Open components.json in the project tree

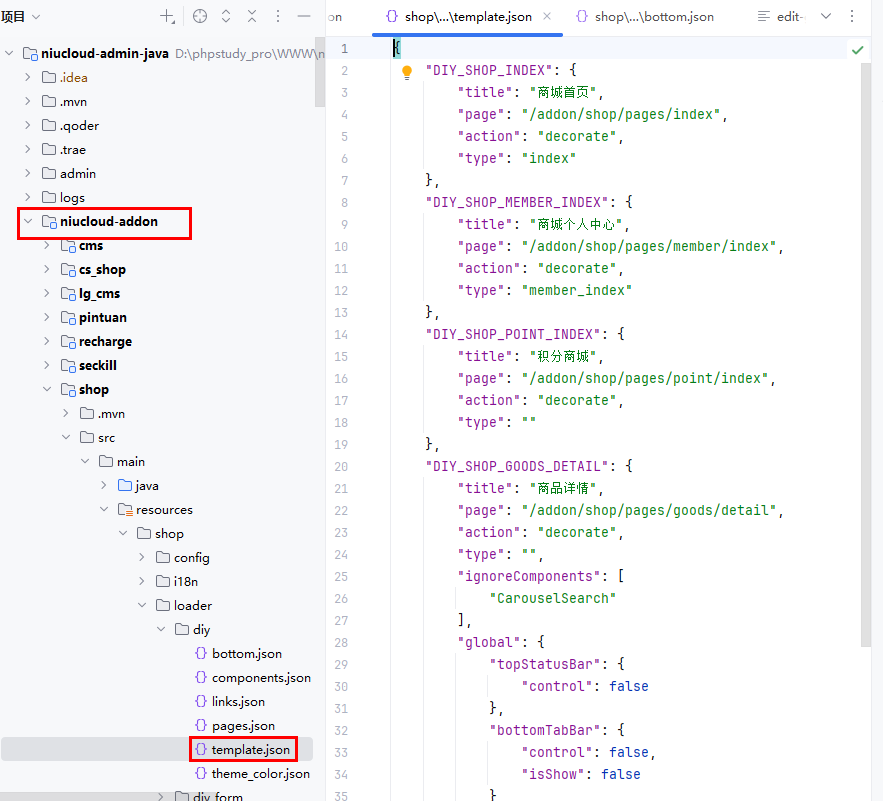[x=260, y=678]
